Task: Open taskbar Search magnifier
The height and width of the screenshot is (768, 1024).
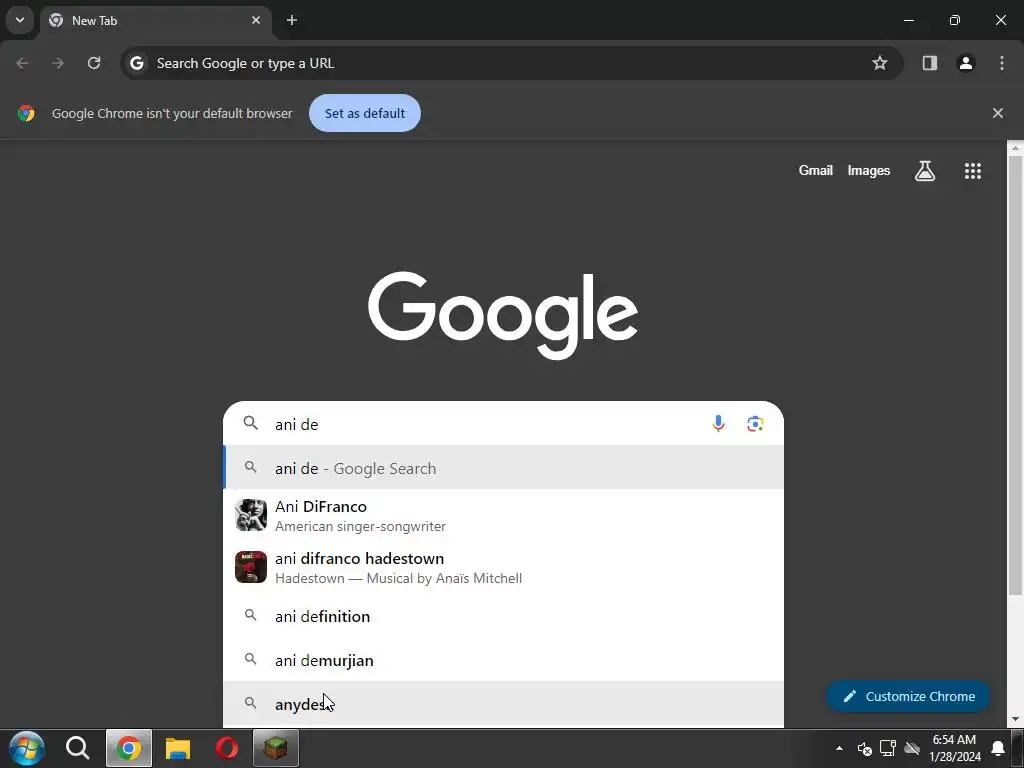Action: click(x=77, y=748)
